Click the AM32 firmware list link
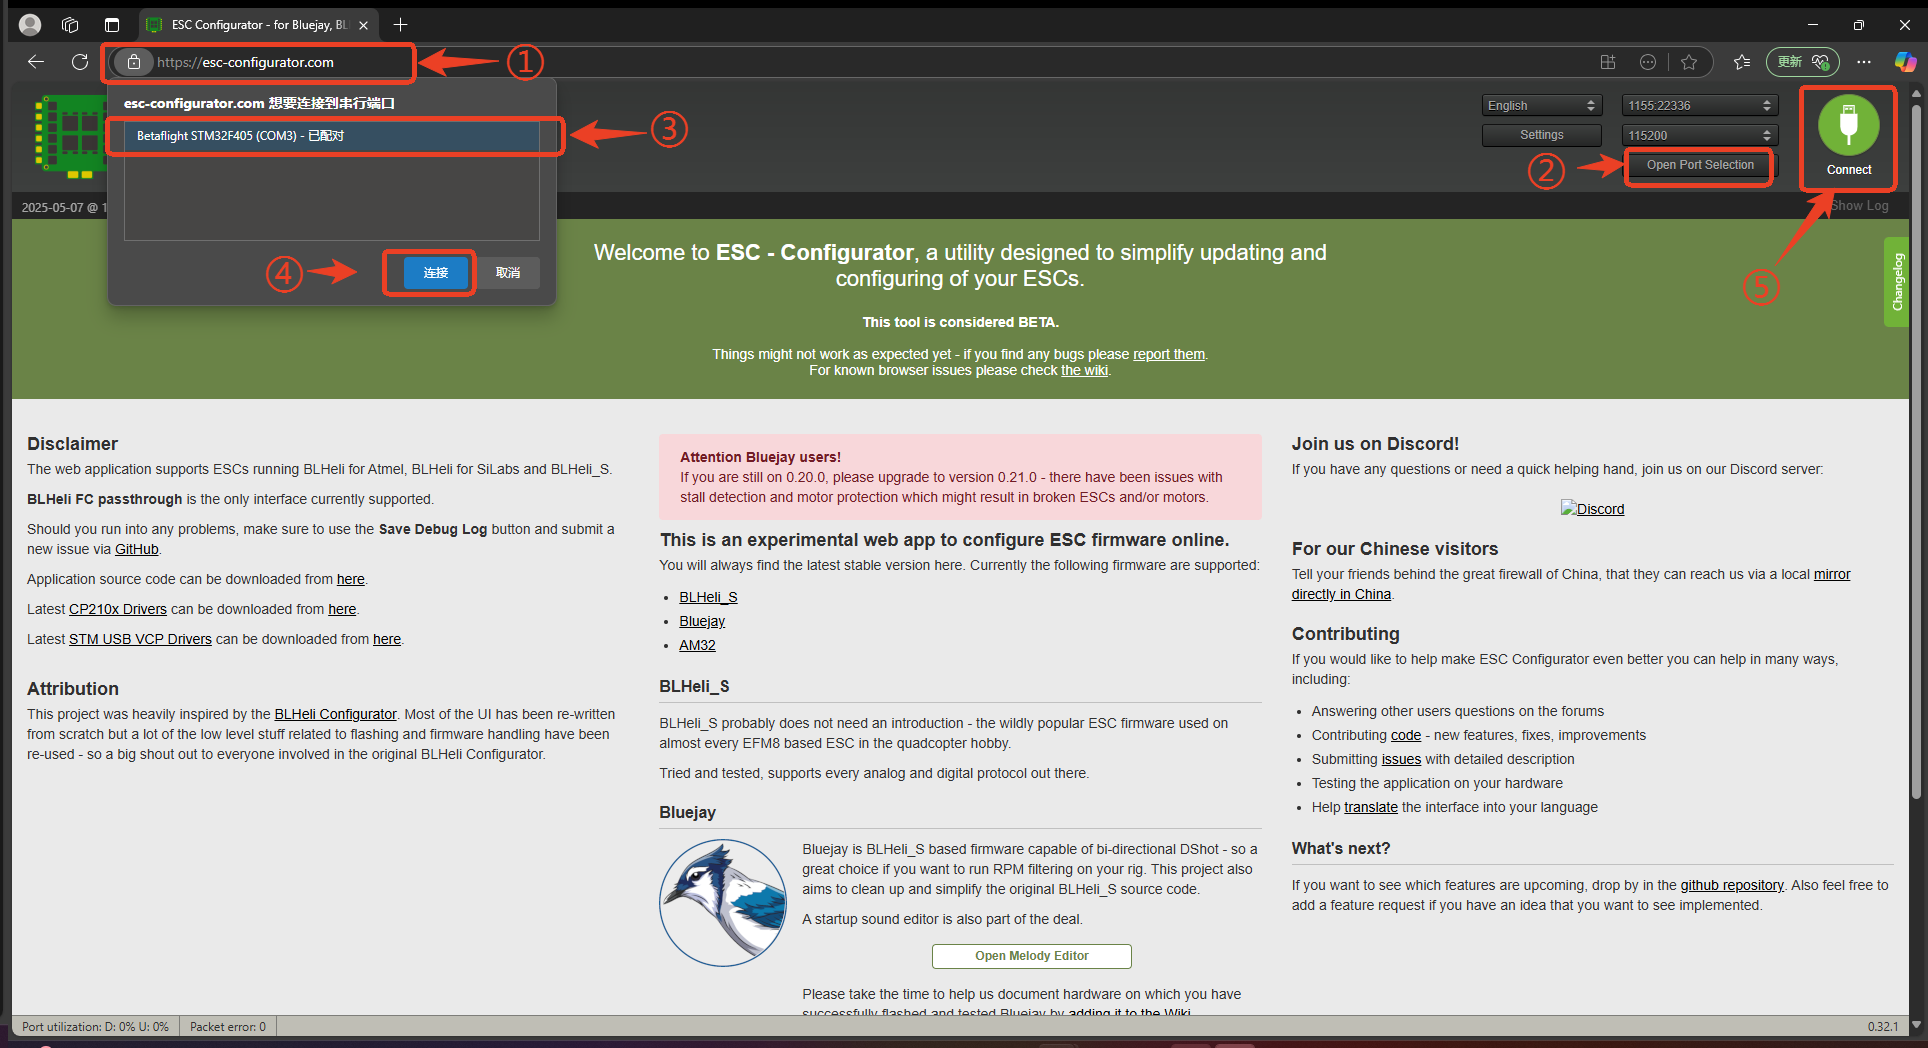 pos(697,645)
